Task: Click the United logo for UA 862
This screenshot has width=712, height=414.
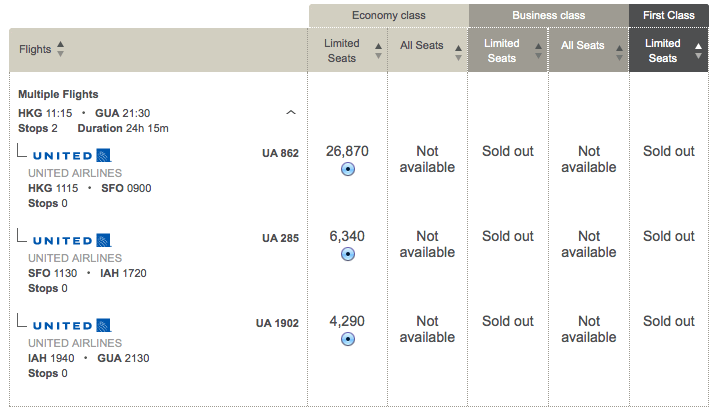Action: point(72,156)
